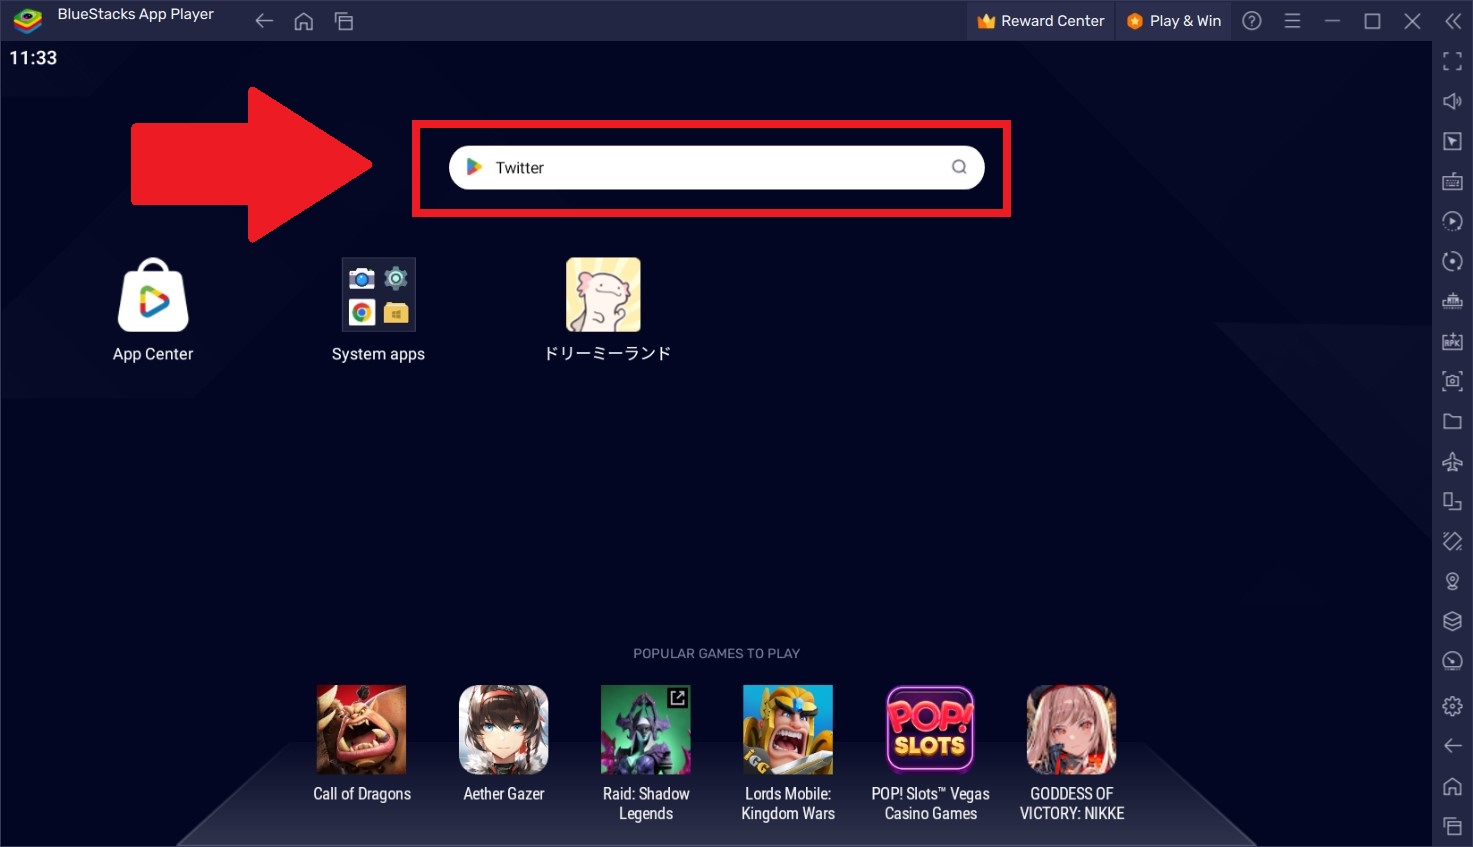Click the "System apps" label text
Image resolution: width=1473 pixels, height=847 pixels.
(378, 354)
